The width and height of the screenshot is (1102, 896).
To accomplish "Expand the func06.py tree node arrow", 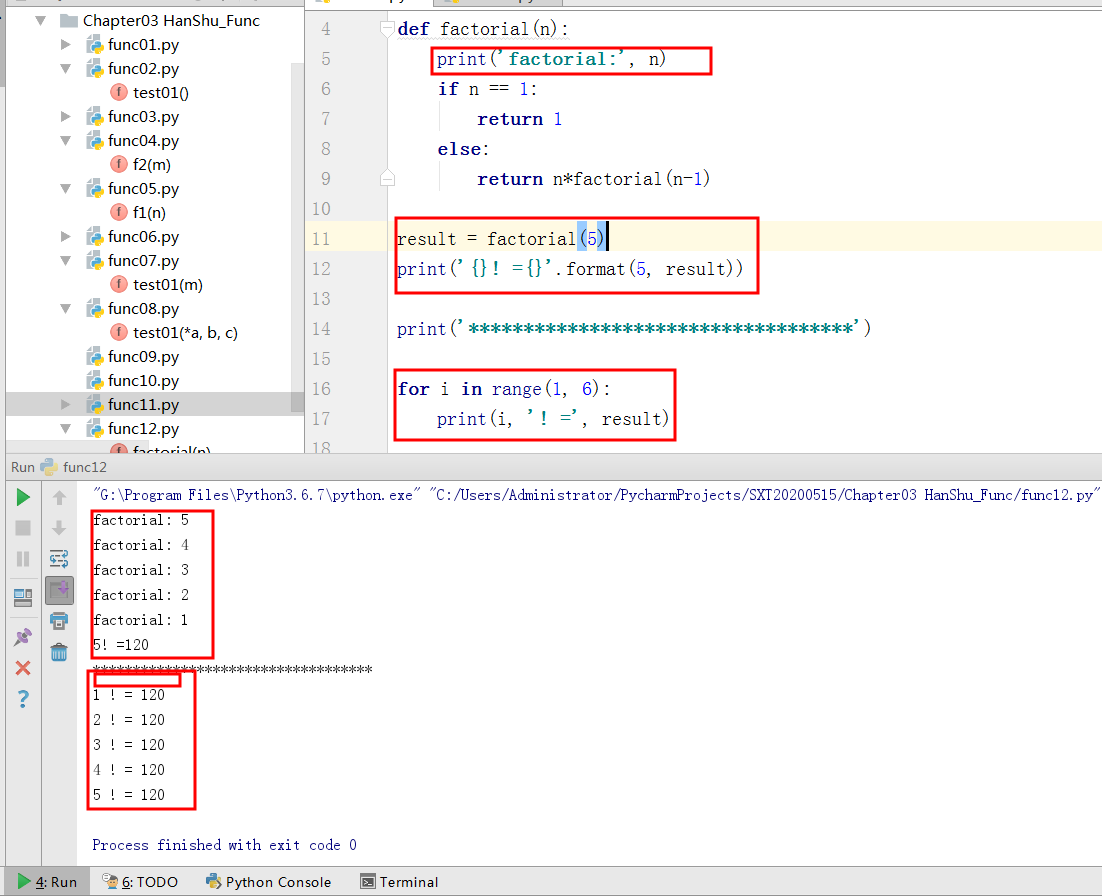I will [66, 236].
